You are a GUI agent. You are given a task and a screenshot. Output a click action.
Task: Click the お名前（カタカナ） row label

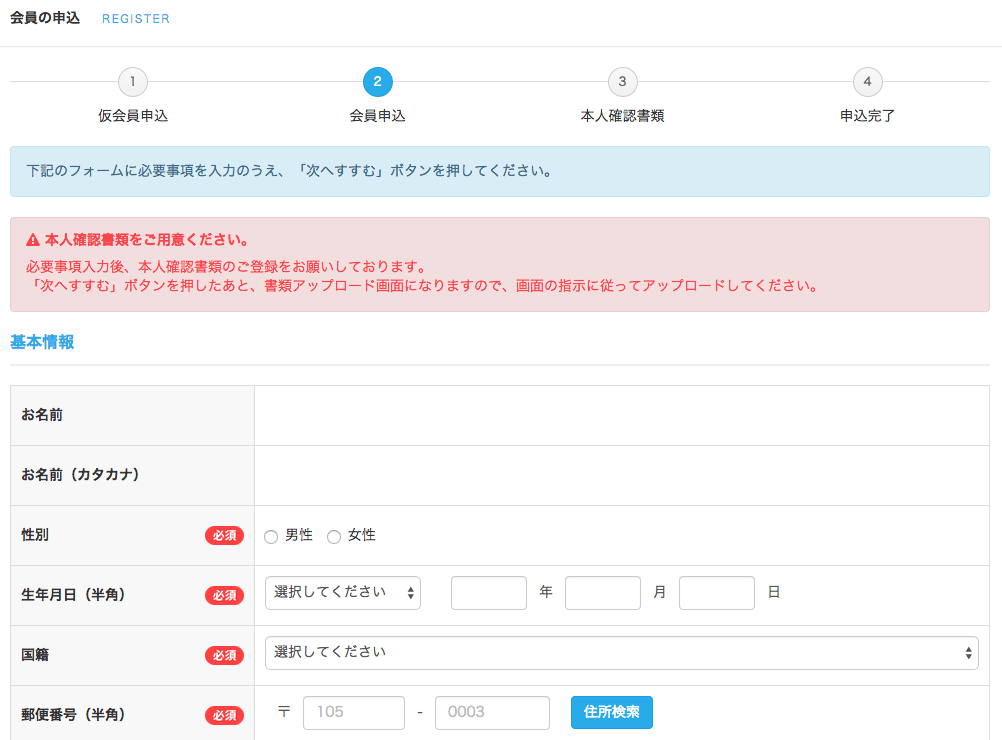tap(81, 475)
